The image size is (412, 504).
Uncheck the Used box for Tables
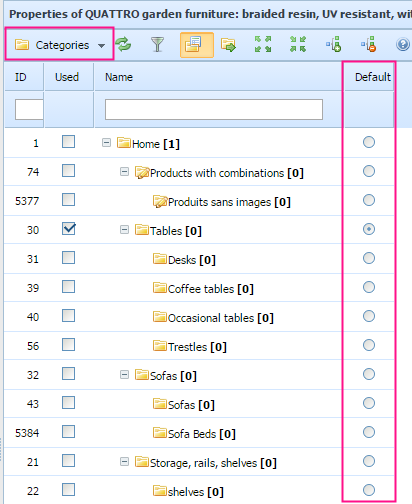click(x=68, y=229)
